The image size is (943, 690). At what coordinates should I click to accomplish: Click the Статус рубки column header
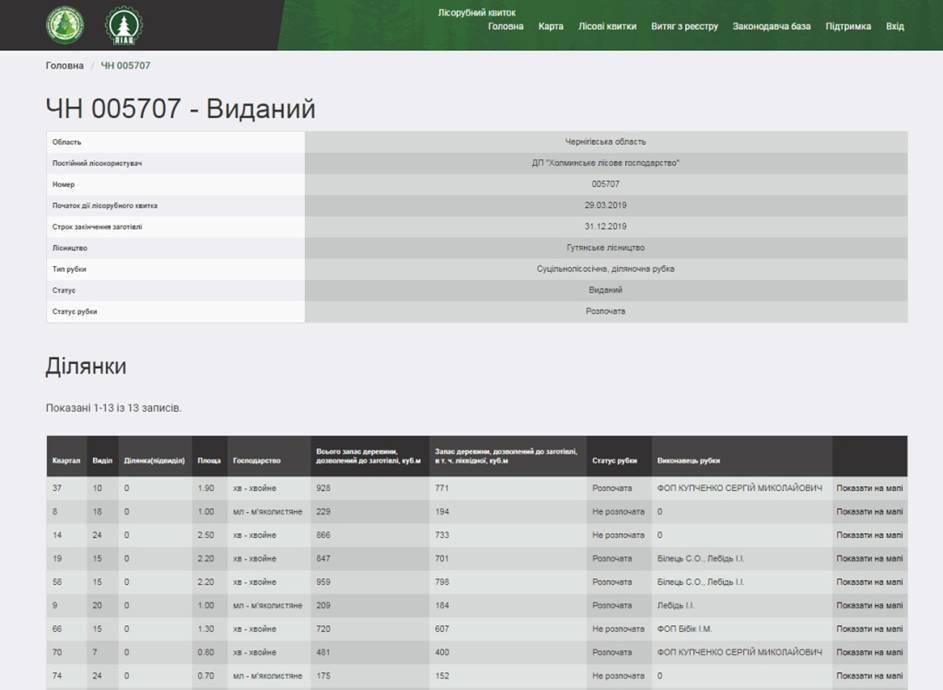614,461
